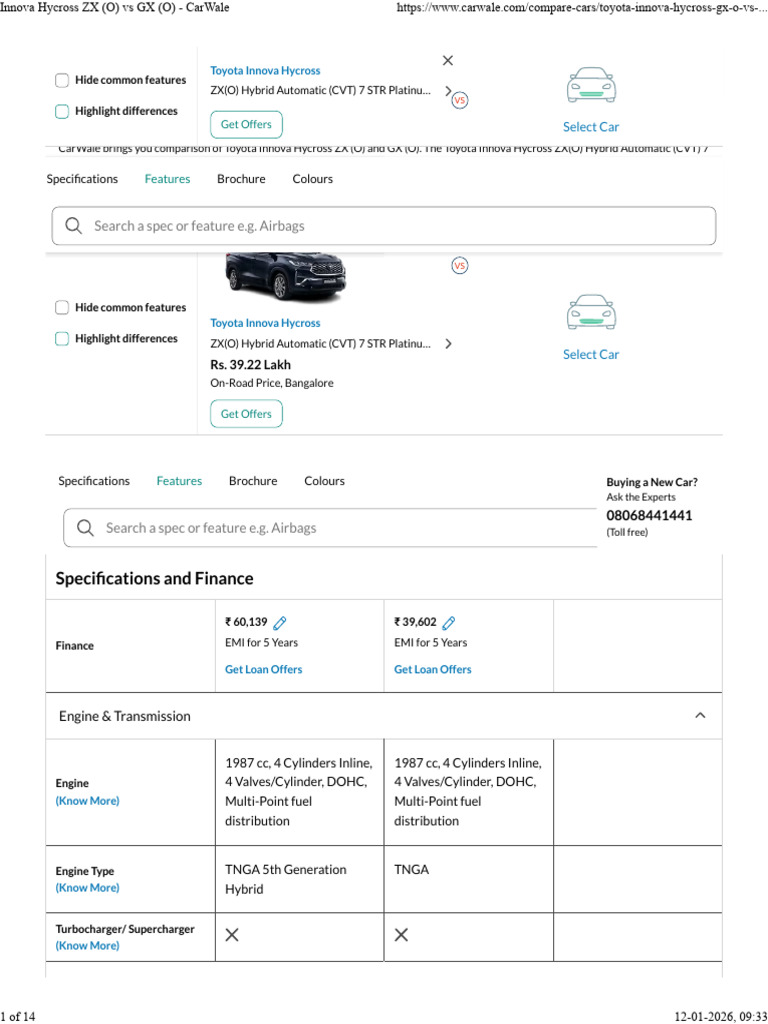Collapse the Engine & Transmission section
The height and width of the screenshot is (1024, 768).
(700, 716)
